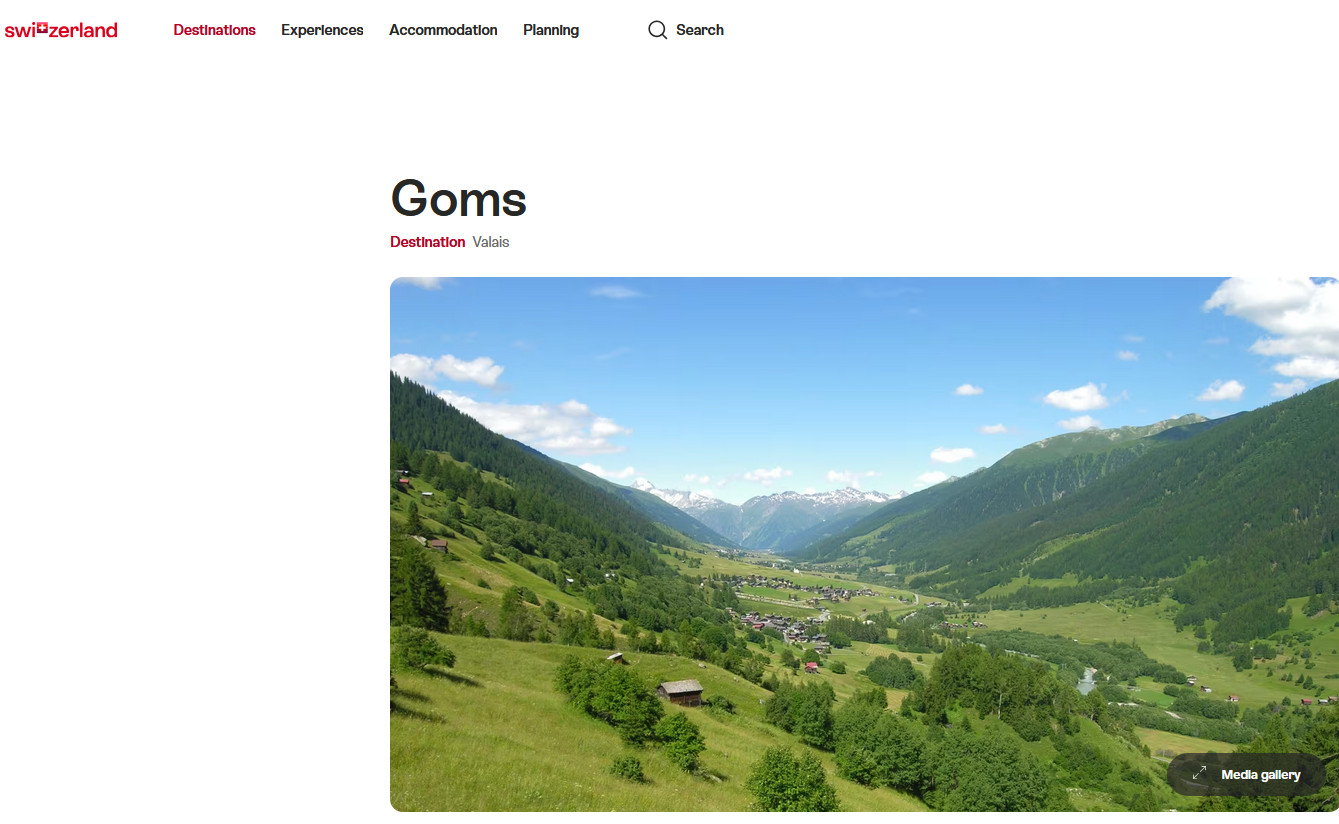Click the expand arrows icon in Media gallery
The width and height of the screenshot is (1339, 824).
1199,775
